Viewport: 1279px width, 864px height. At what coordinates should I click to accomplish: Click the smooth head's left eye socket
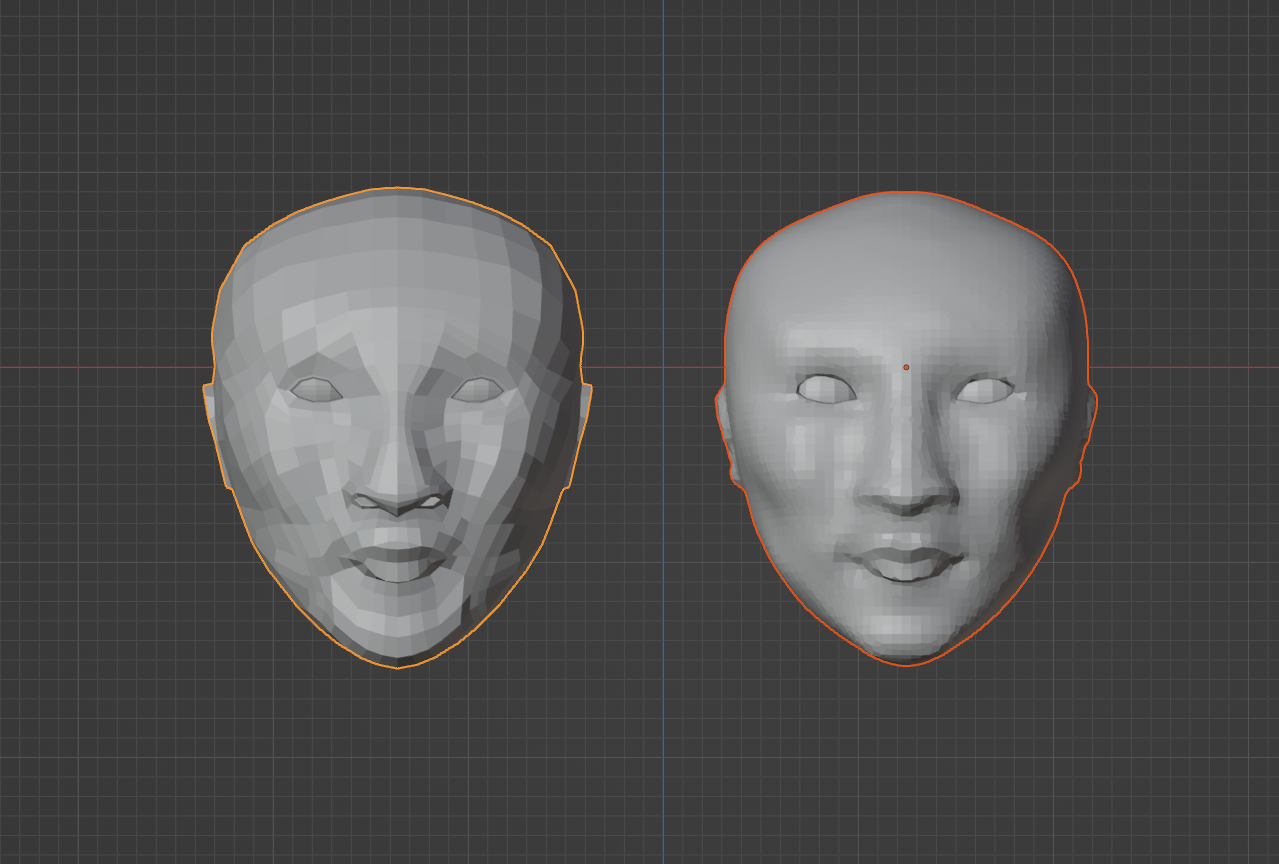coord(827,388)
